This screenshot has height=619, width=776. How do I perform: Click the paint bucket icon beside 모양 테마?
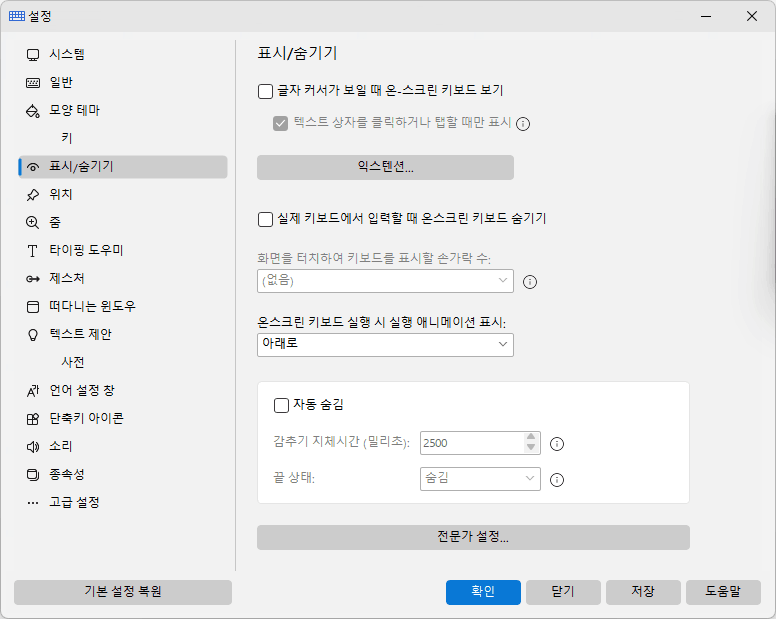[x=33, y=111]
